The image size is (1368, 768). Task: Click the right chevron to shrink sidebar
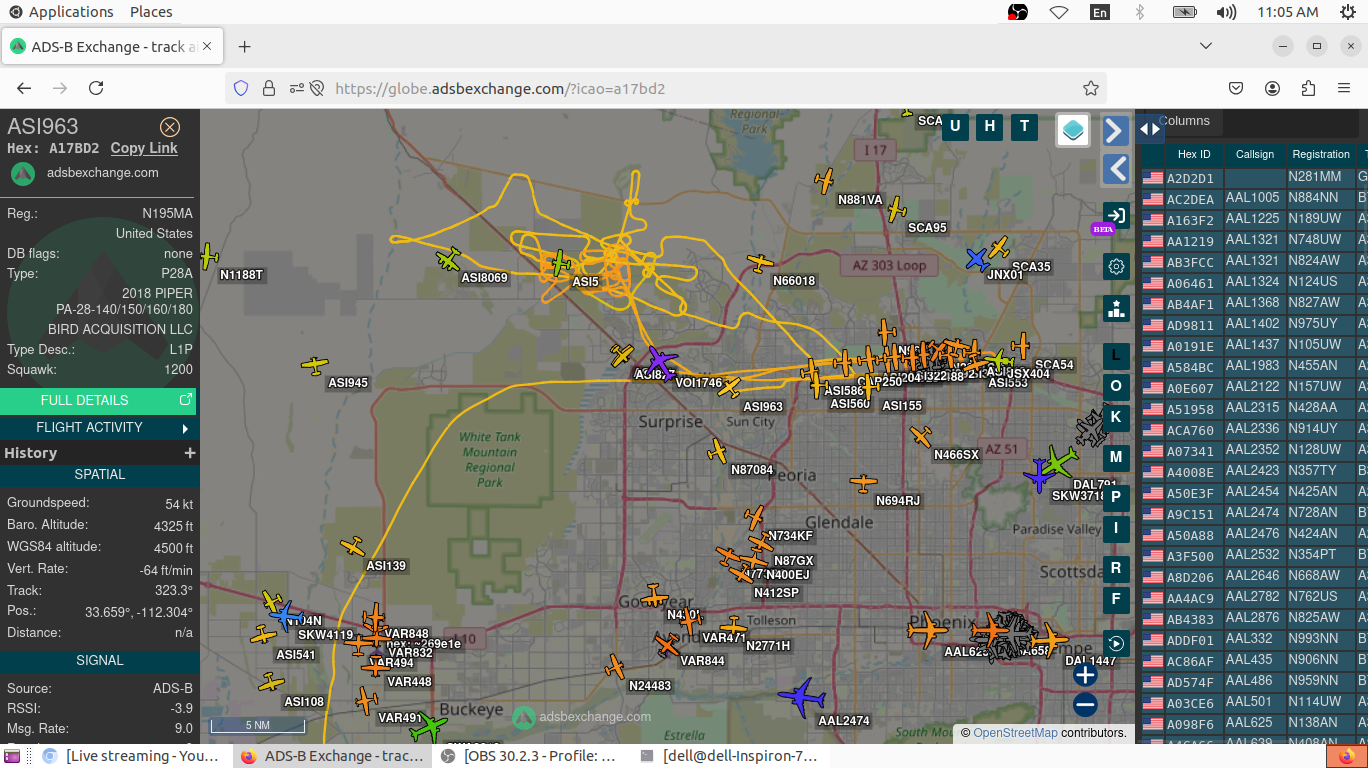[1116, 130]
